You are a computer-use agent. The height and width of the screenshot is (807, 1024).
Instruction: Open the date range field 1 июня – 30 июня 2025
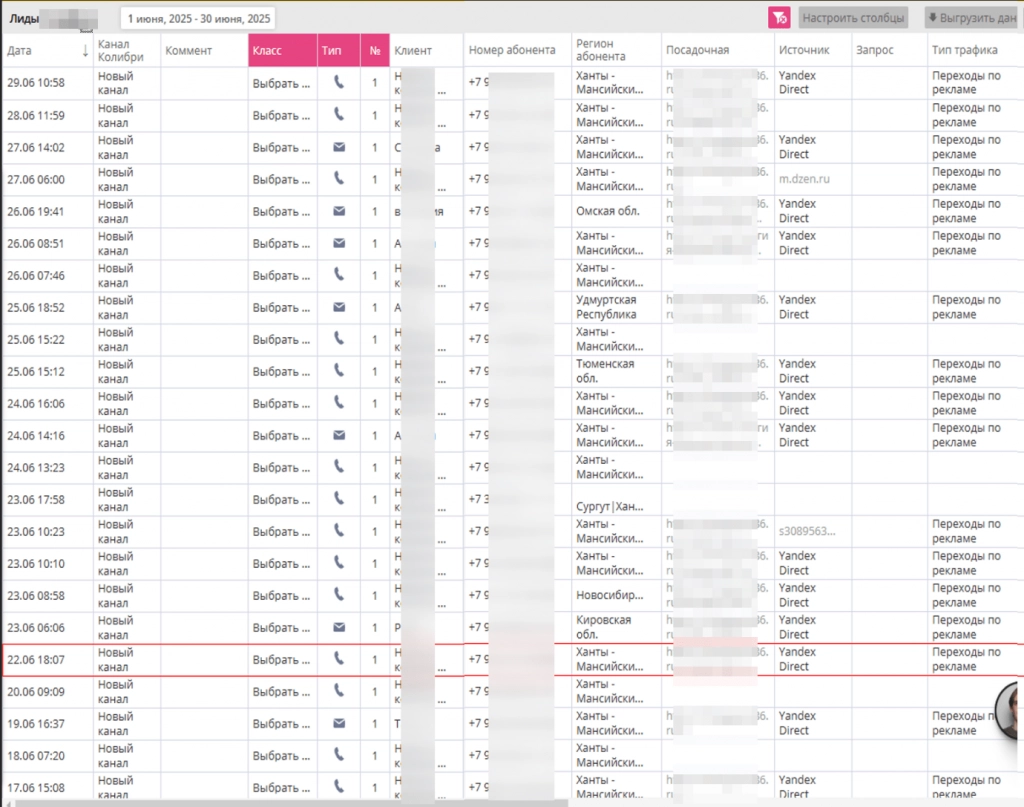pyautogui.click(x=198, y=18)
